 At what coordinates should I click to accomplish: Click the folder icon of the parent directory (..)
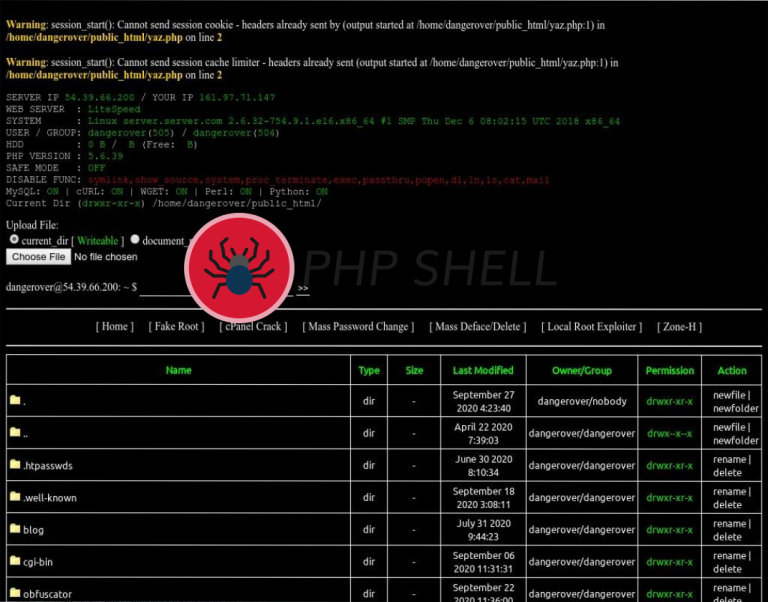[x=15, y=432]
